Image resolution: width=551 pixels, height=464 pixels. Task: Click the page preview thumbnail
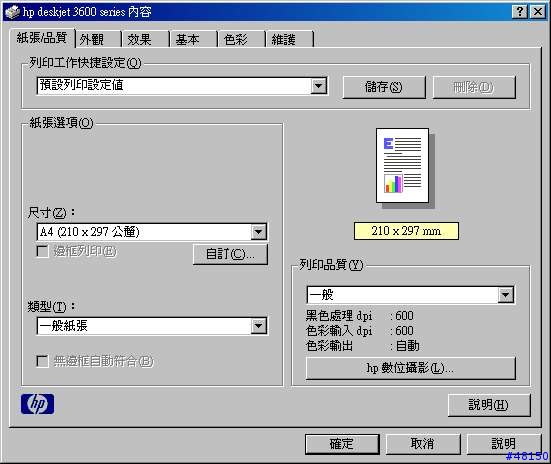pos(403,166)
